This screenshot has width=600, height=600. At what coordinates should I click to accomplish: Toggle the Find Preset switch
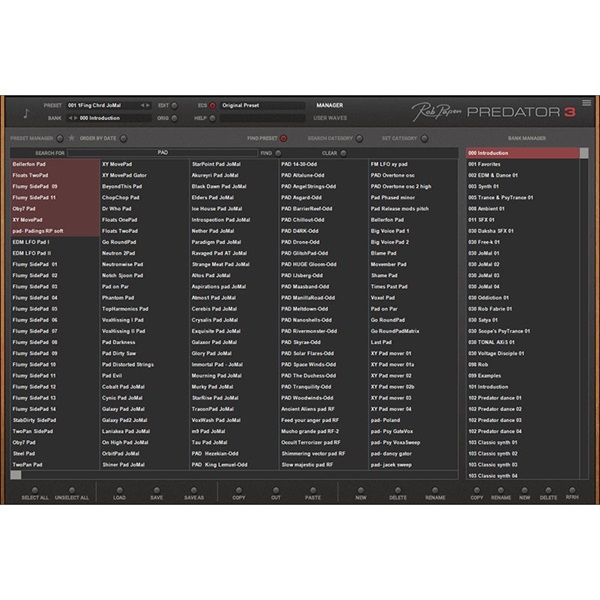[283, 138]
